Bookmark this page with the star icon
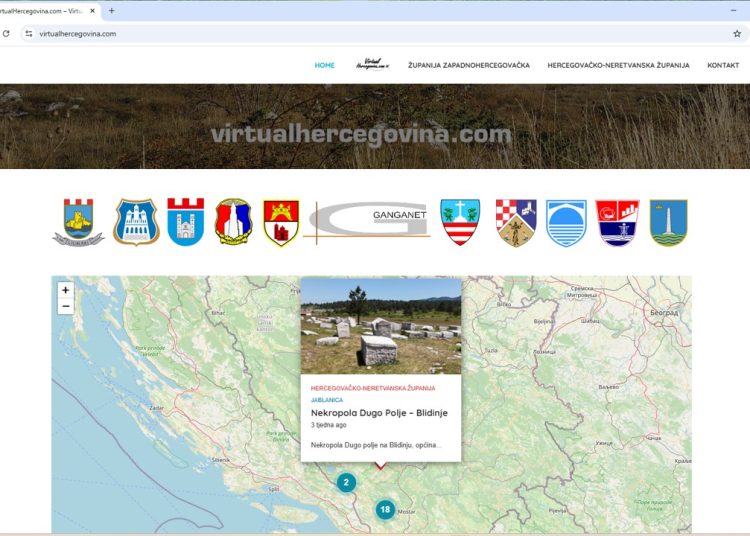Image resolution: width=750 pixels, height=536 pixels. [737, 33]
